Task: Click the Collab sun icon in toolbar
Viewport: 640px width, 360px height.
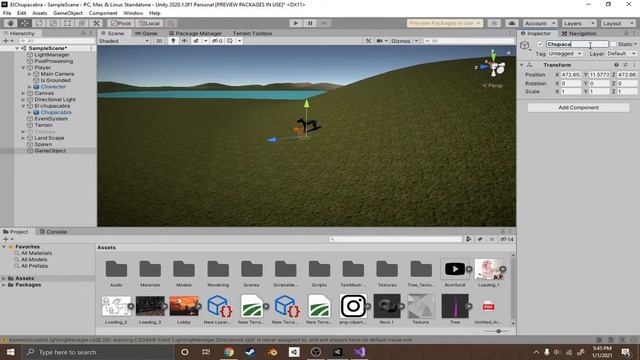Action: click(494, 23)
